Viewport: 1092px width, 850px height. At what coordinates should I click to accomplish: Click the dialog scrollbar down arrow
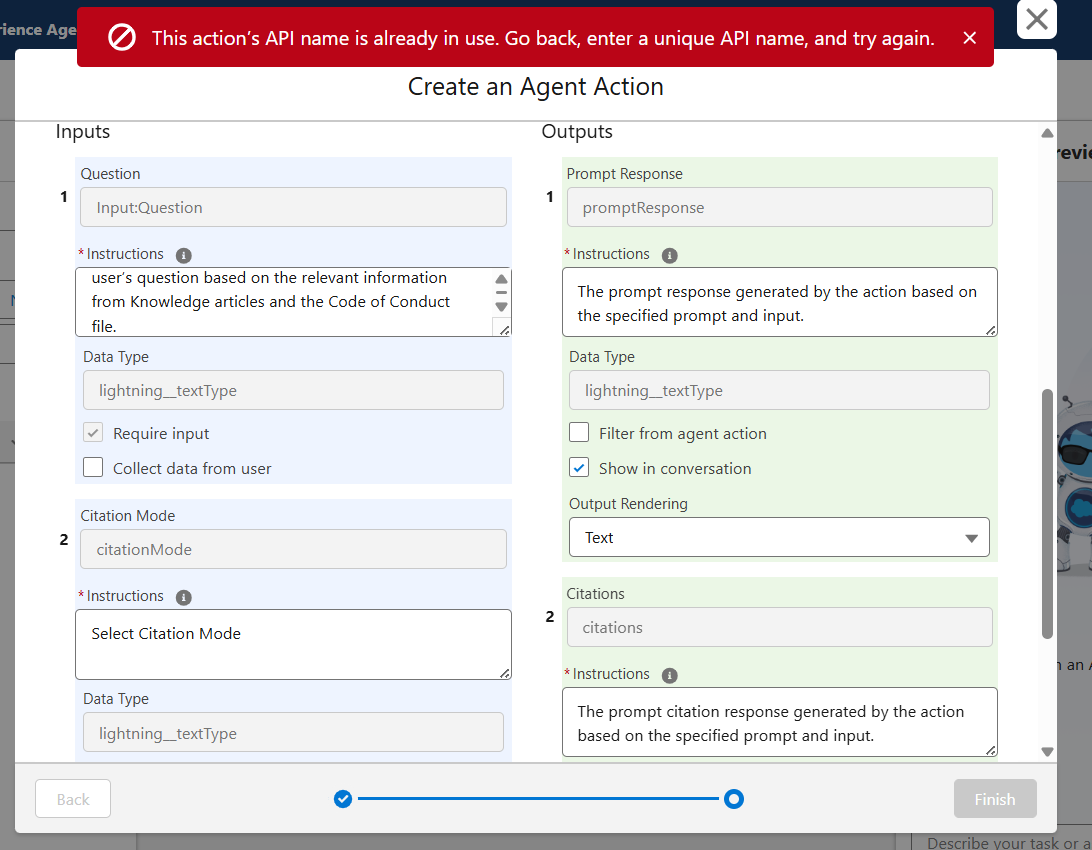click(x=1047, y=751)
